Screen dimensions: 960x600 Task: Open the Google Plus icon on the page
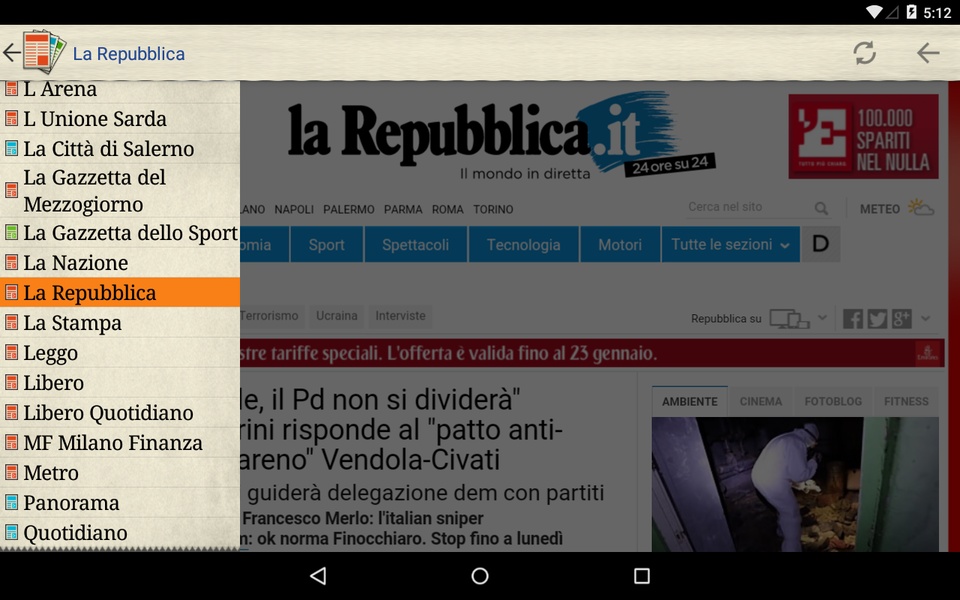coord(902,319)
